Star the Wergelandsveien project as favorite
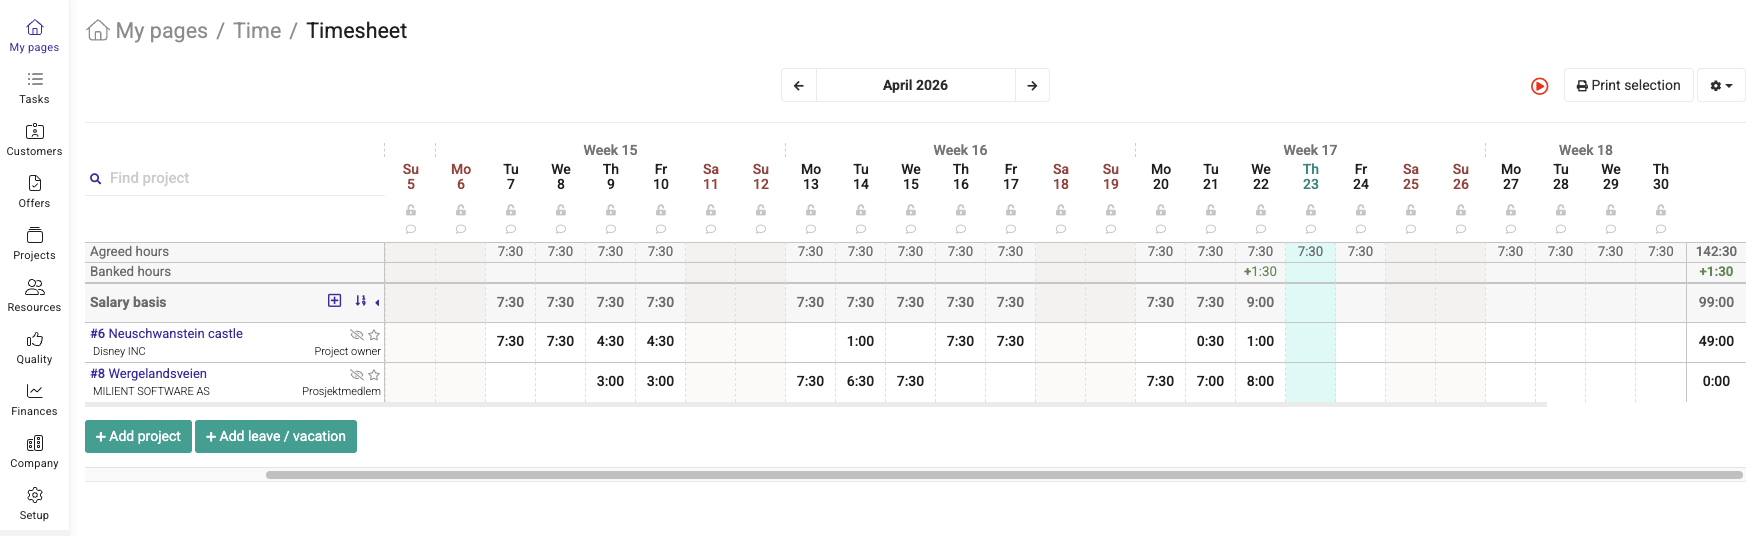The width and height of the screenshot is (1758, 536). tap(374, 375)
